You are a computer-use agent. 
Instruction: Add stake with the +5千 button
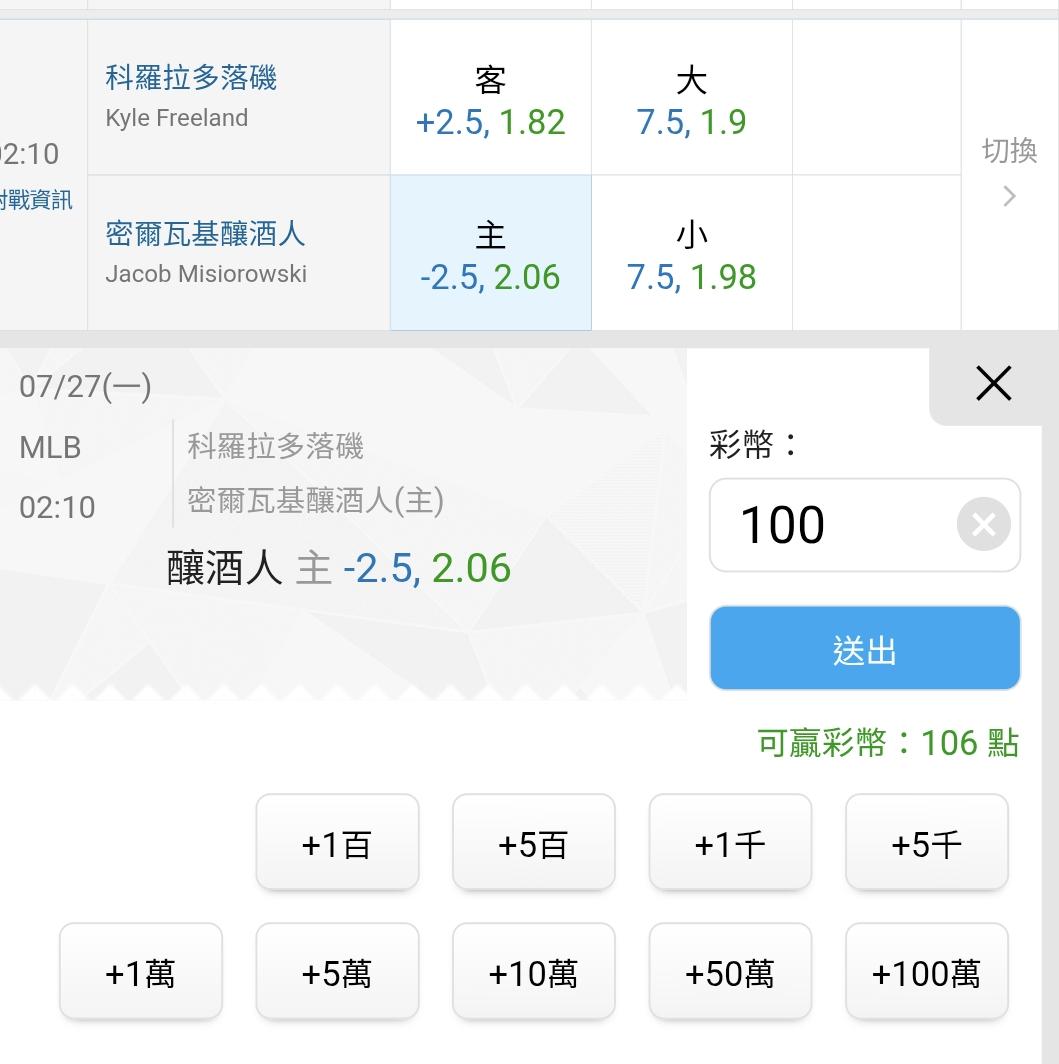[927, 842]
